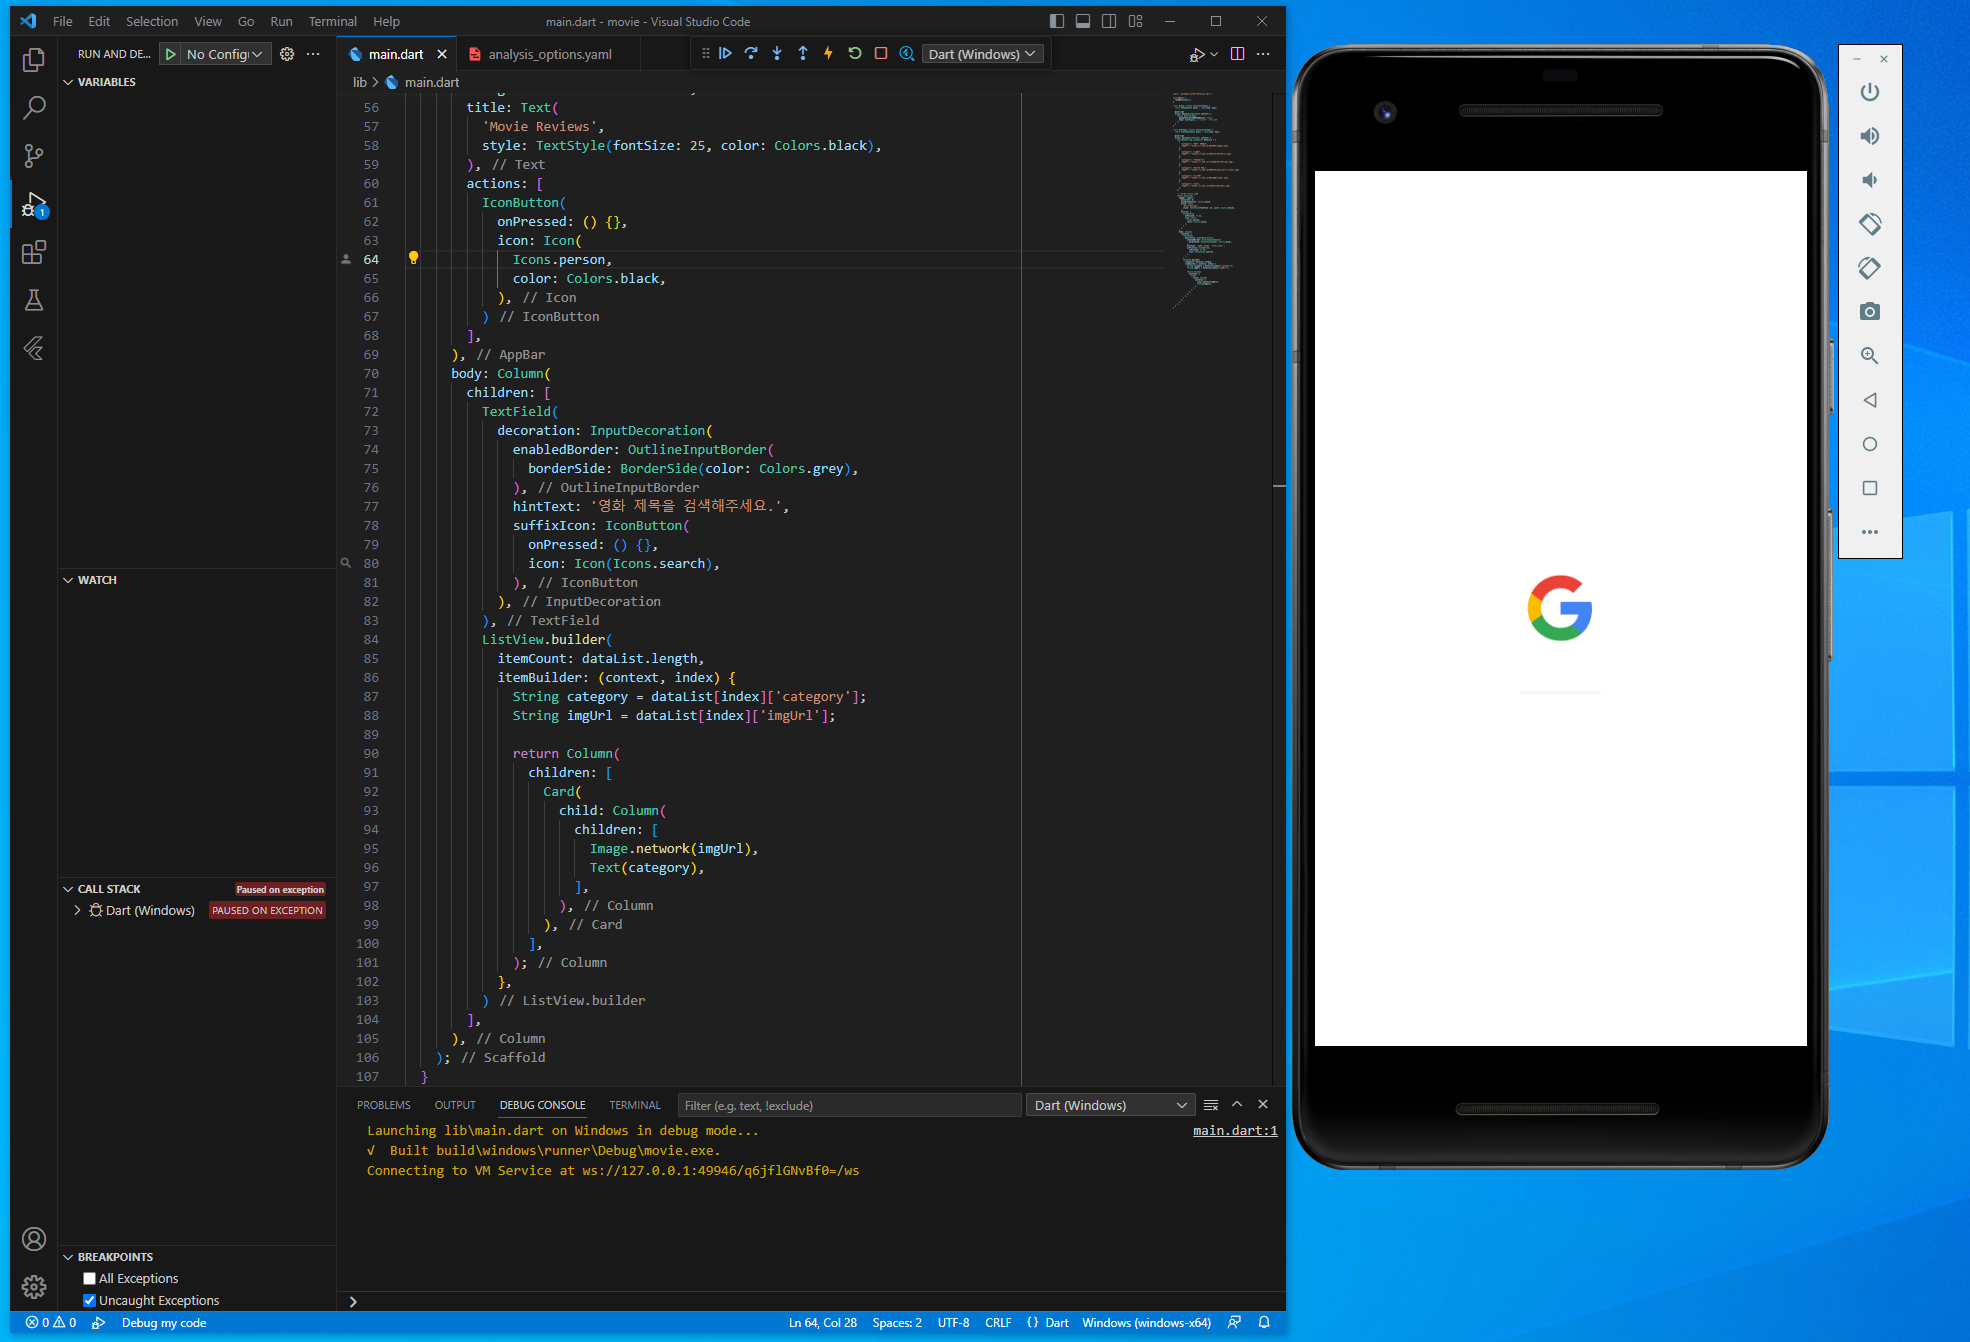This screenshot has width=1970, height=1342.
Task: Click the CRLF end-of-line status item
Action: pos(998,1322)
